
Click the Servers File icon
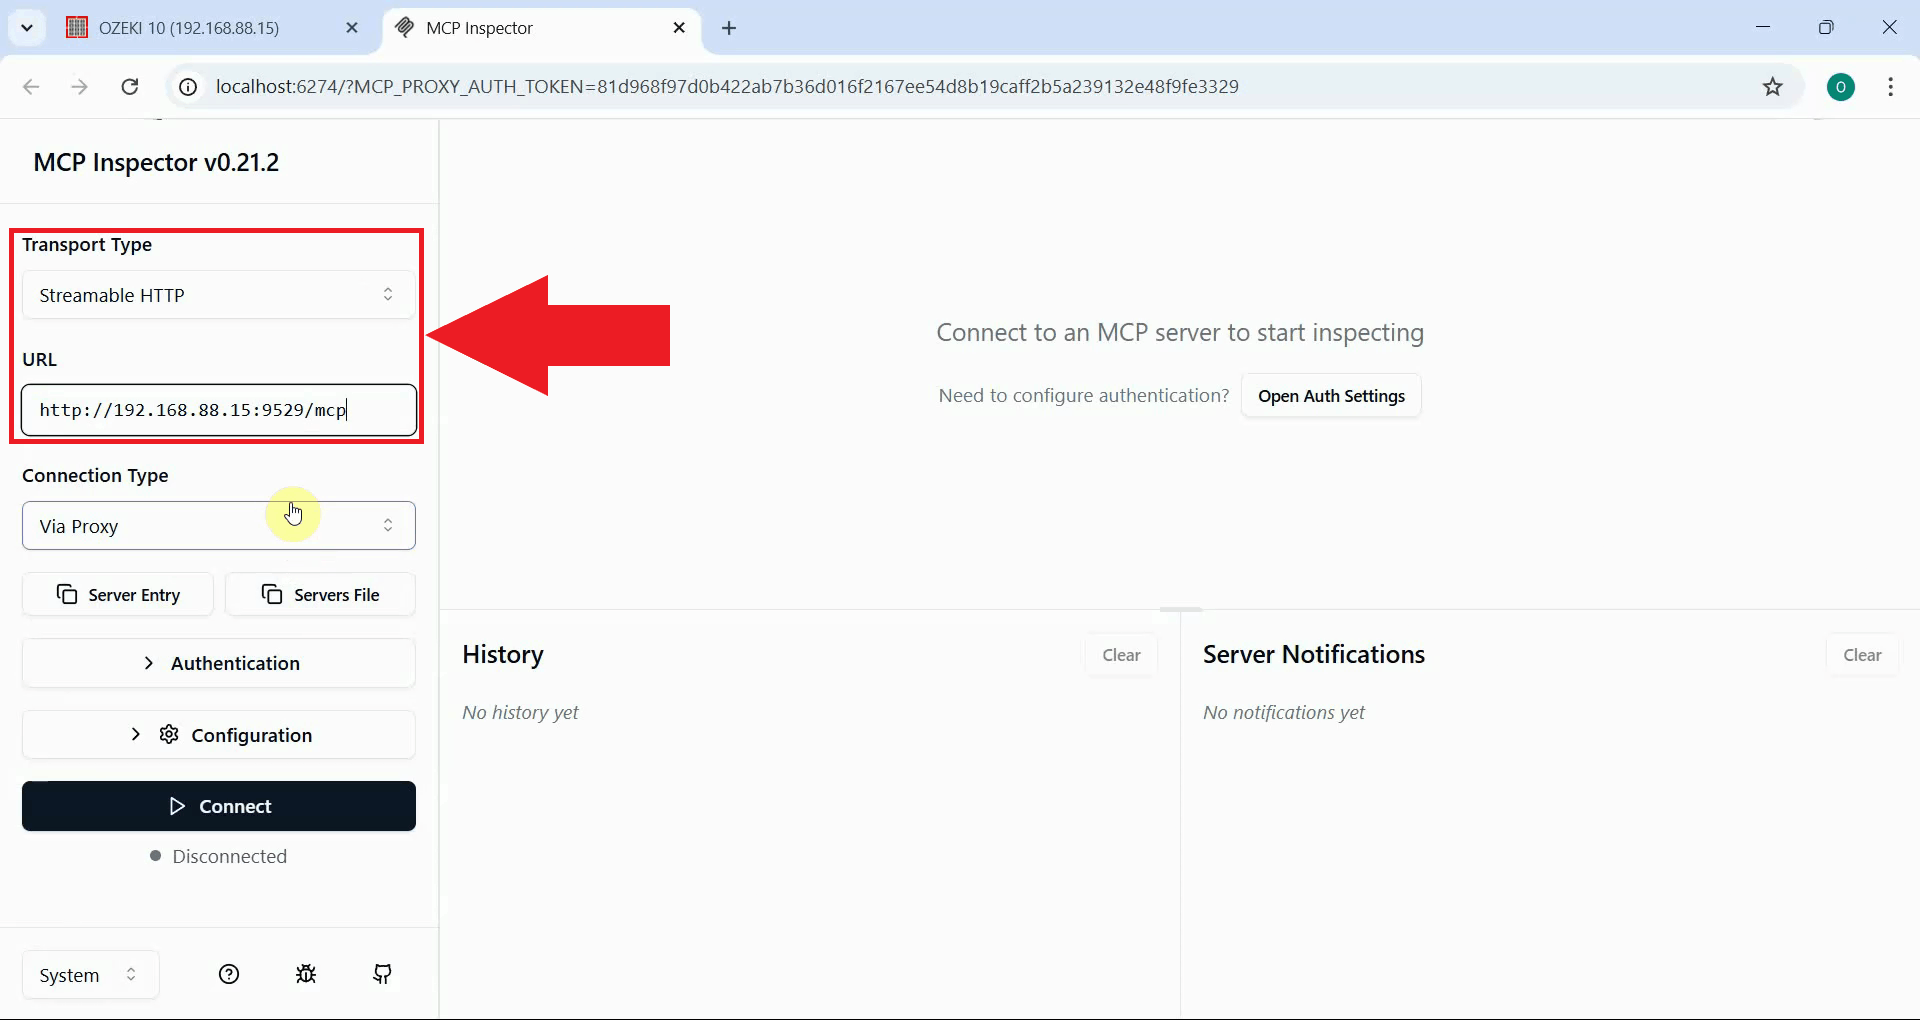click(x=271, y=594)
